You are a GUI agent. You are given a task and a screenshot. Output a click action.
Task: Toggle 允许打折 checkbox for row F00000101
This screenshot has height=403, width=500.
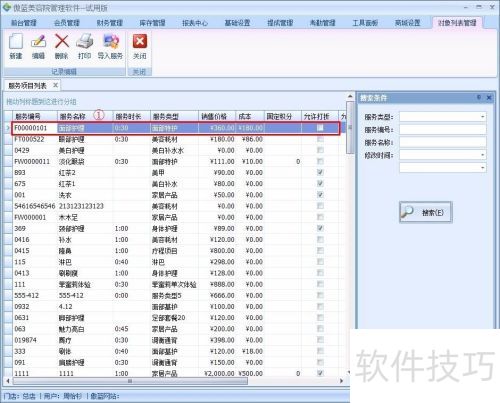pyautogui.click(x=320, y=128)
